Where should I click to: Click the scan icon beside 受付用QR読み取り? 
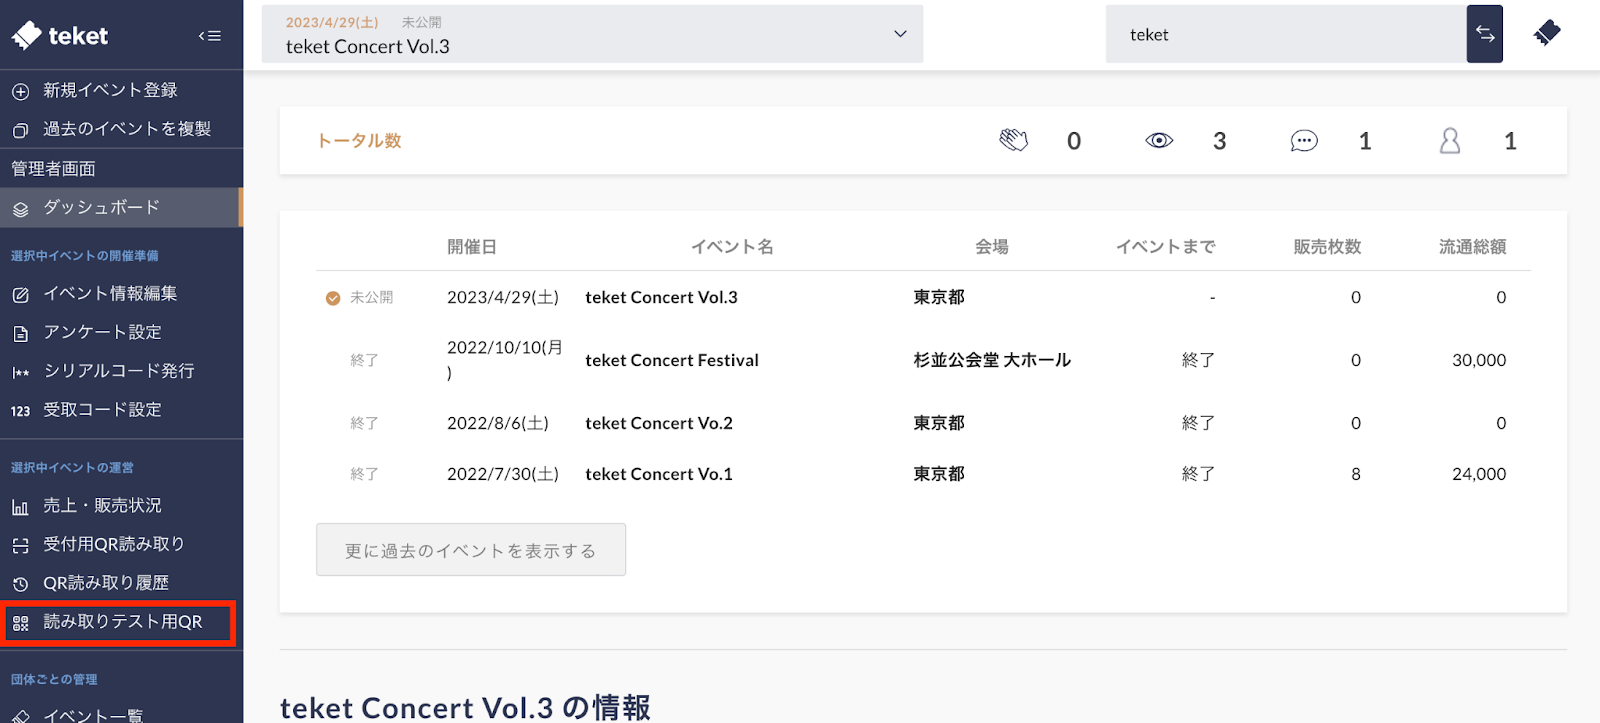20,546
